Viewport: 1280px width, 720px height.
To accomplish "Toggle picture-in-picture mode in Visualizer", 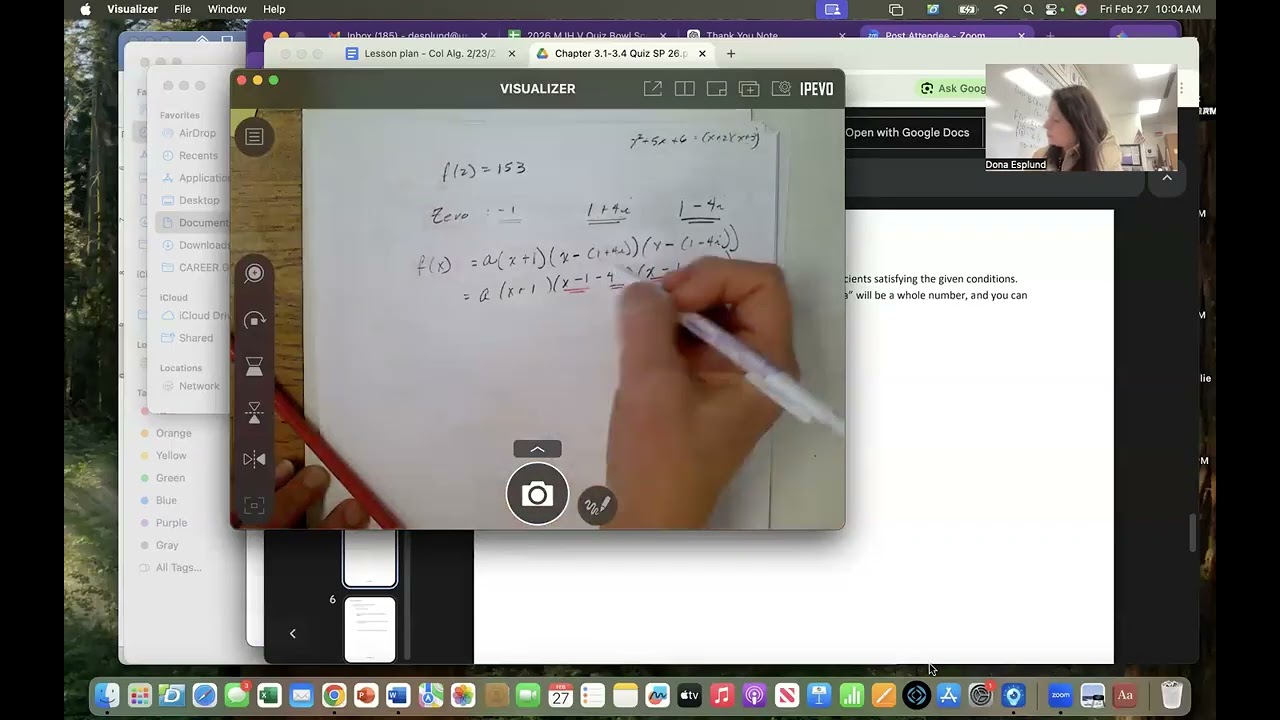I will (717, 89).
